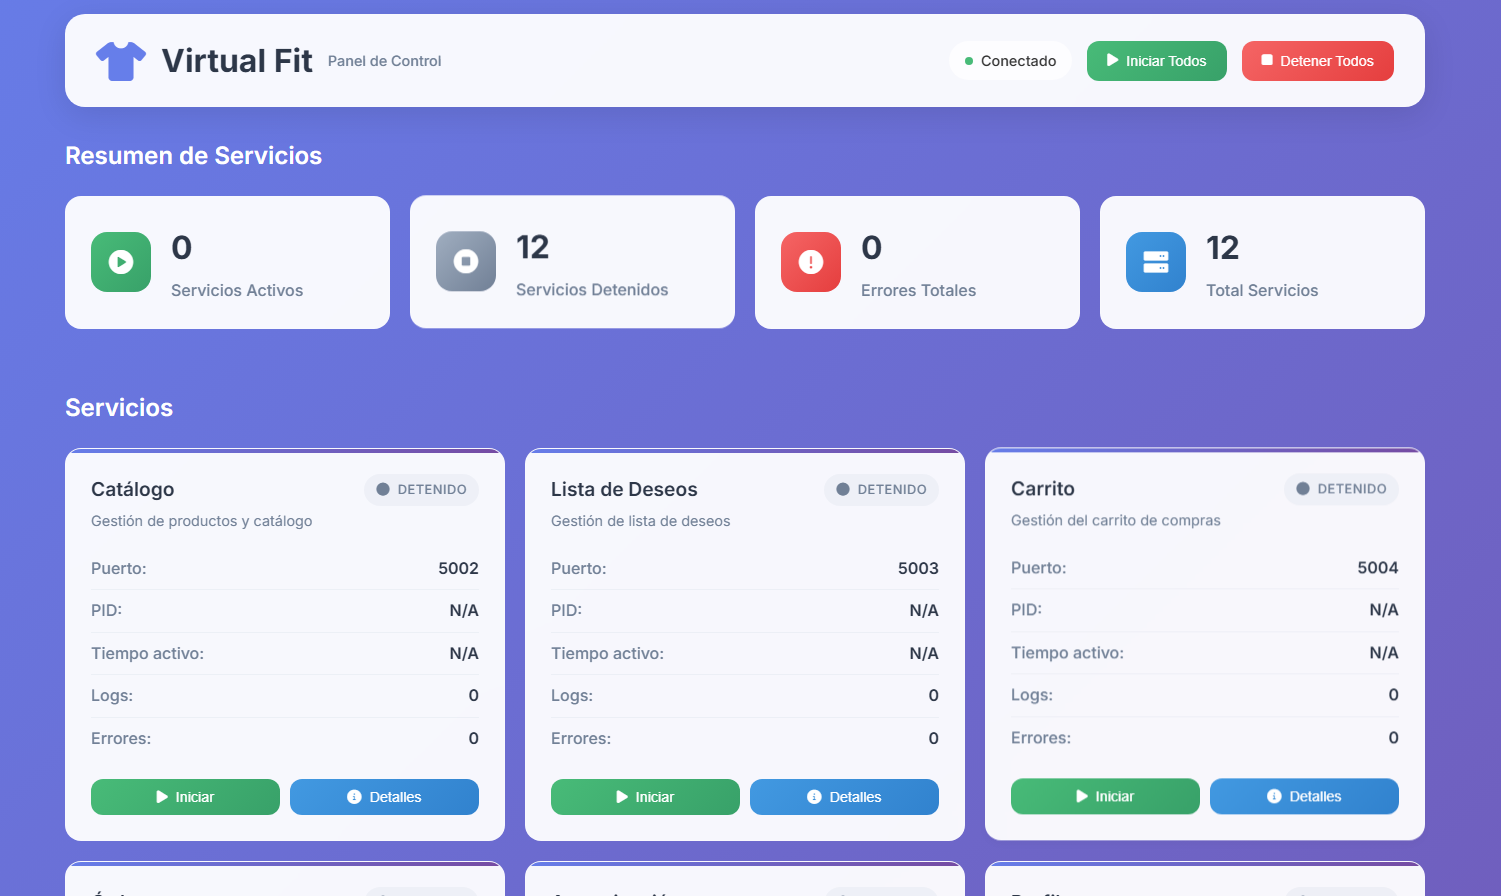The image size is (1501, 896).
Task: Click the 'Servicios Detenidos' label
Action: point(592,289)
